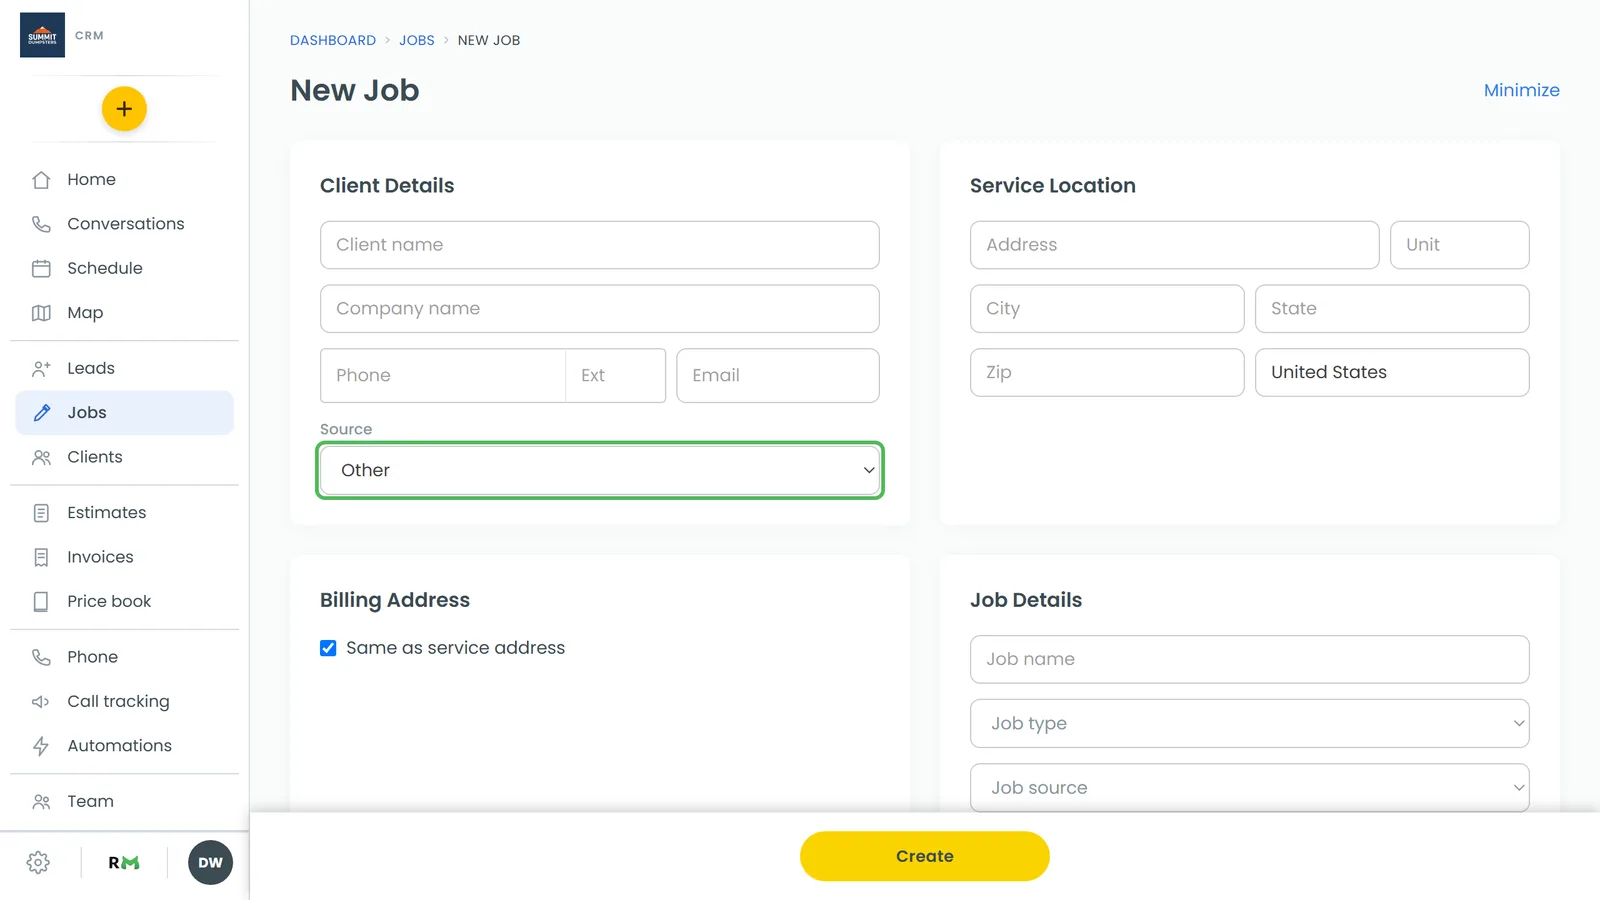Click into the Phone number field
This screenshot has width=1600, height=900.
pos(443,376)
